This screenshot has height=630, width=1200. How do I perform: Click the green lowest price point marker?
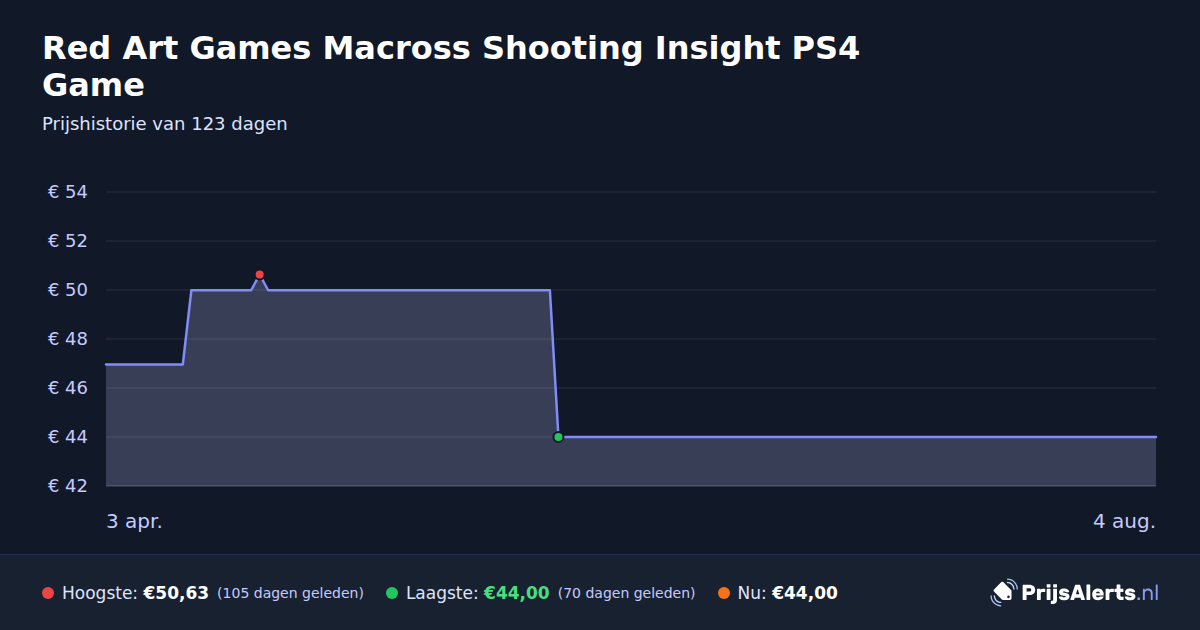(x=558, y=437)
